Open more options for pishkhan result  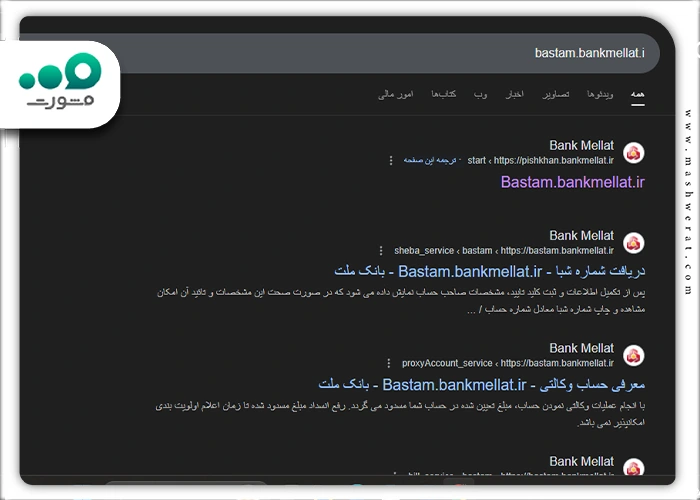click(391, 160)
